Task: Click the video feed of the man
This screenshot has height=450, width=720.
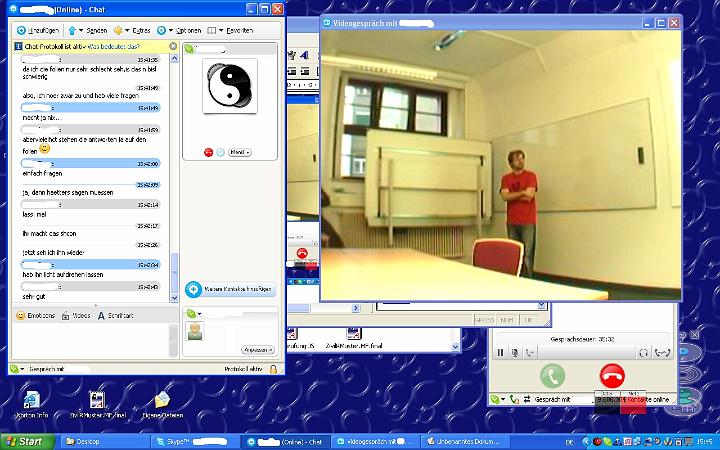Action: pos(501,165)
